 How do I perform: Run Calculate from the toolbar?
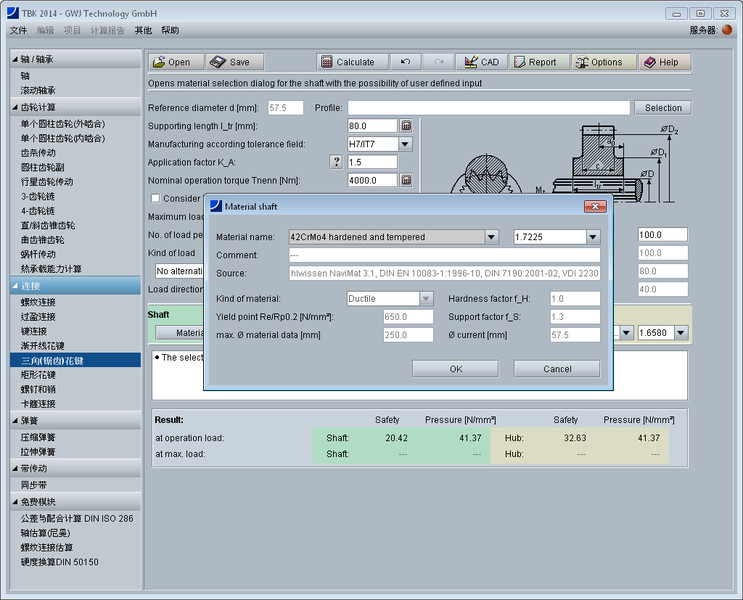pyautogui.click(x=351, y=62)
